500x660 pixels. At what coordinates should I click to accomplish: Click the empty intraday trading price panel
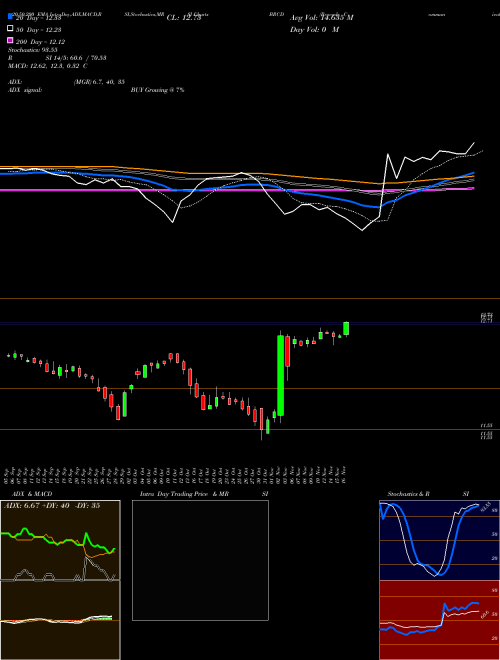coord(200,560)
